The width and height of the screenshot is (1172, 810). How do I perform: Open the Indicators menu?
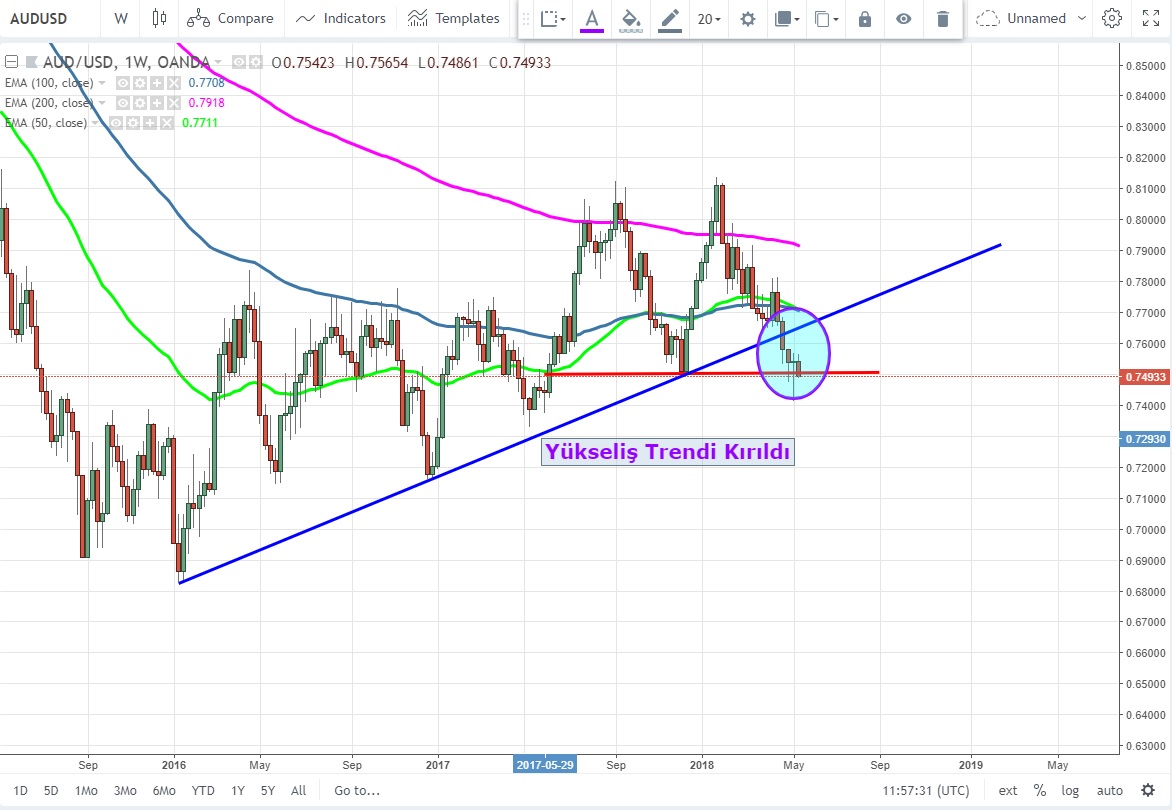(341, 18)
